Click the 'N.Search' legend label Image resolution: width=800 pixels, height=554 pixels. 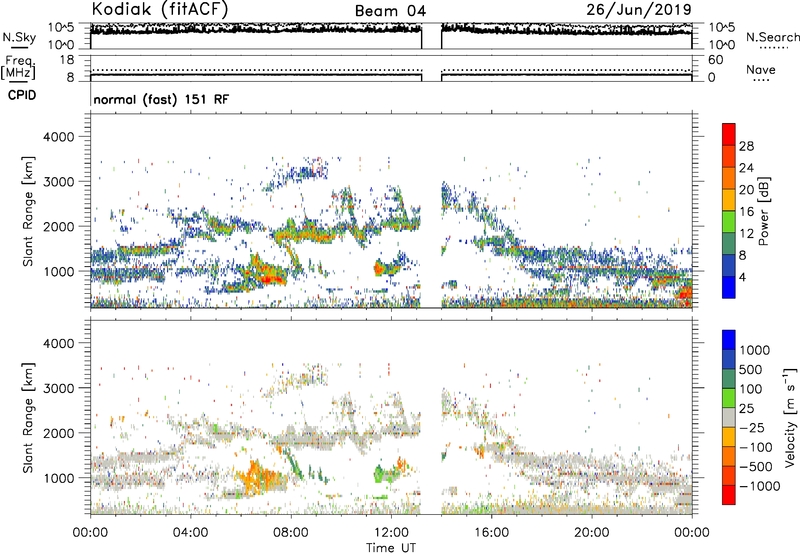[773, 37]
